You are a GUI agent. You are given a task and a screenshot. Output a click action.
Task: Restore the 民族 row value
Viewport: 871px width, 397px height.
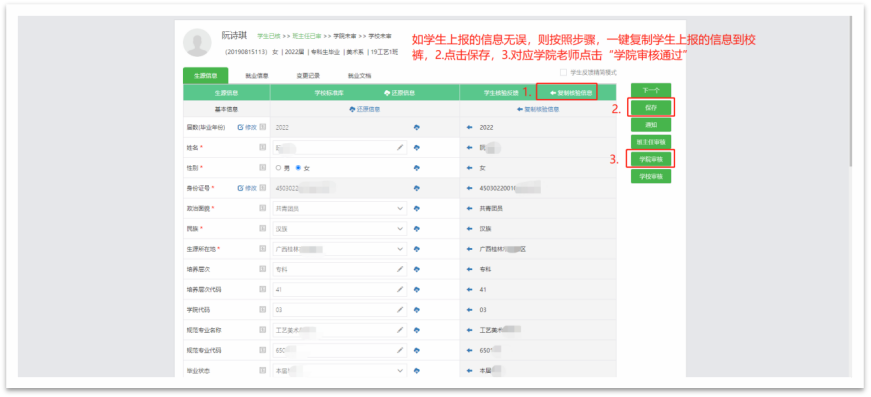417,229
